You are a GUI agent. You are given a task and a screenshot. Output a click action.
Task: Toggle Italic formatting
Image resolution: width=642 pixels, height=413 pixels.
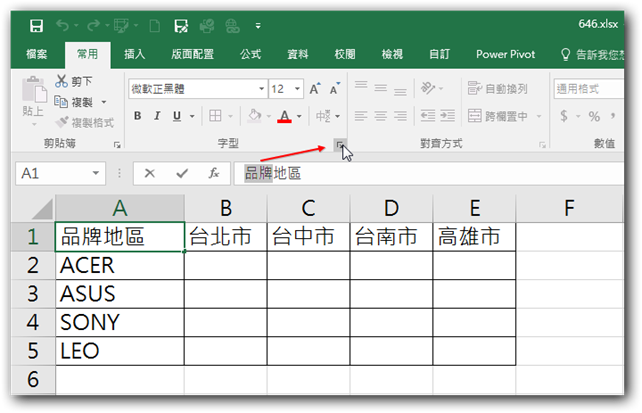pyautogui.click(x=157, y=116)
